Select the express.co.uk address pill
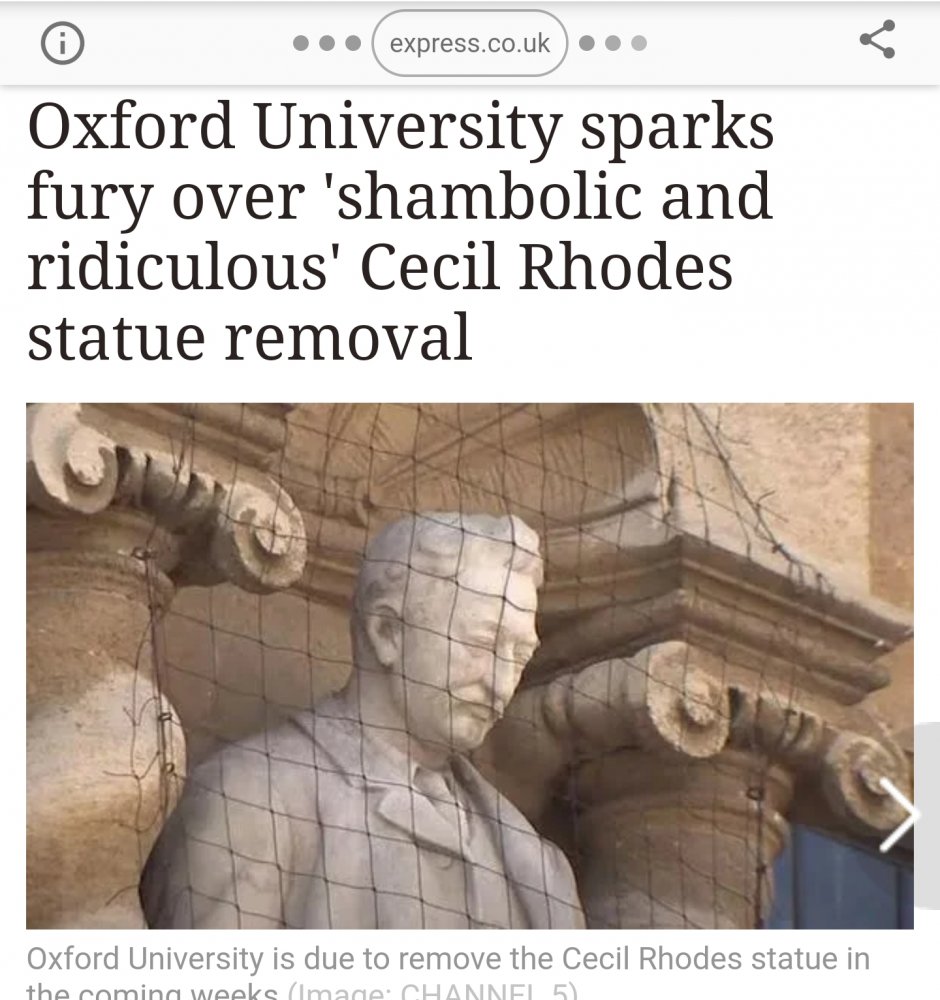The width and height of the screenshot is (940, 1000). coord(469,43)
